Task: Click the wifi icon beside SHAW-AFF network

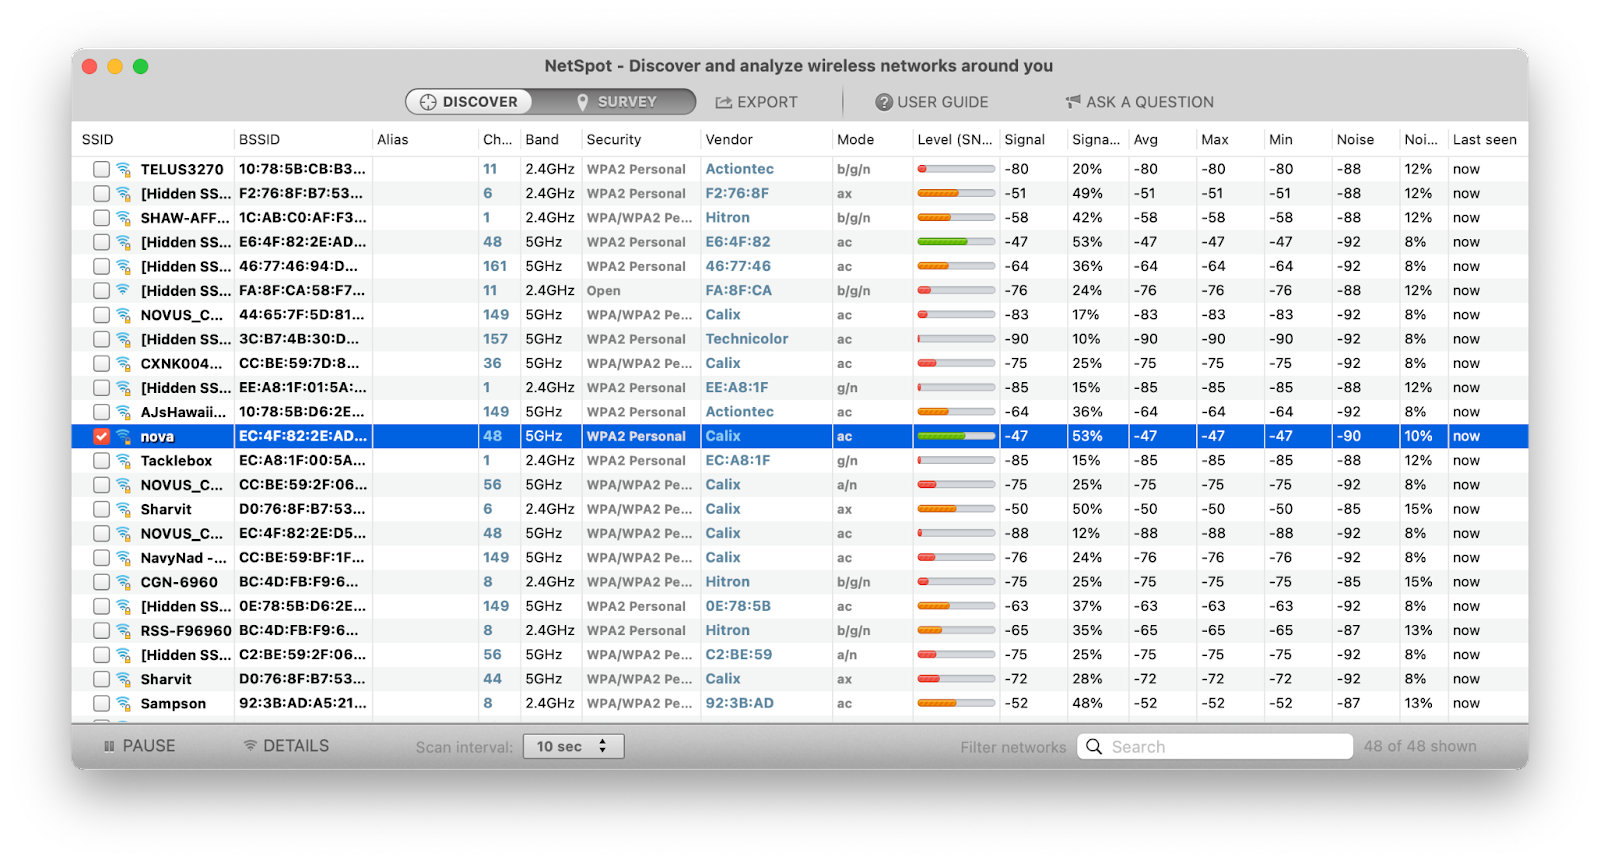Action: pos(123,218)
